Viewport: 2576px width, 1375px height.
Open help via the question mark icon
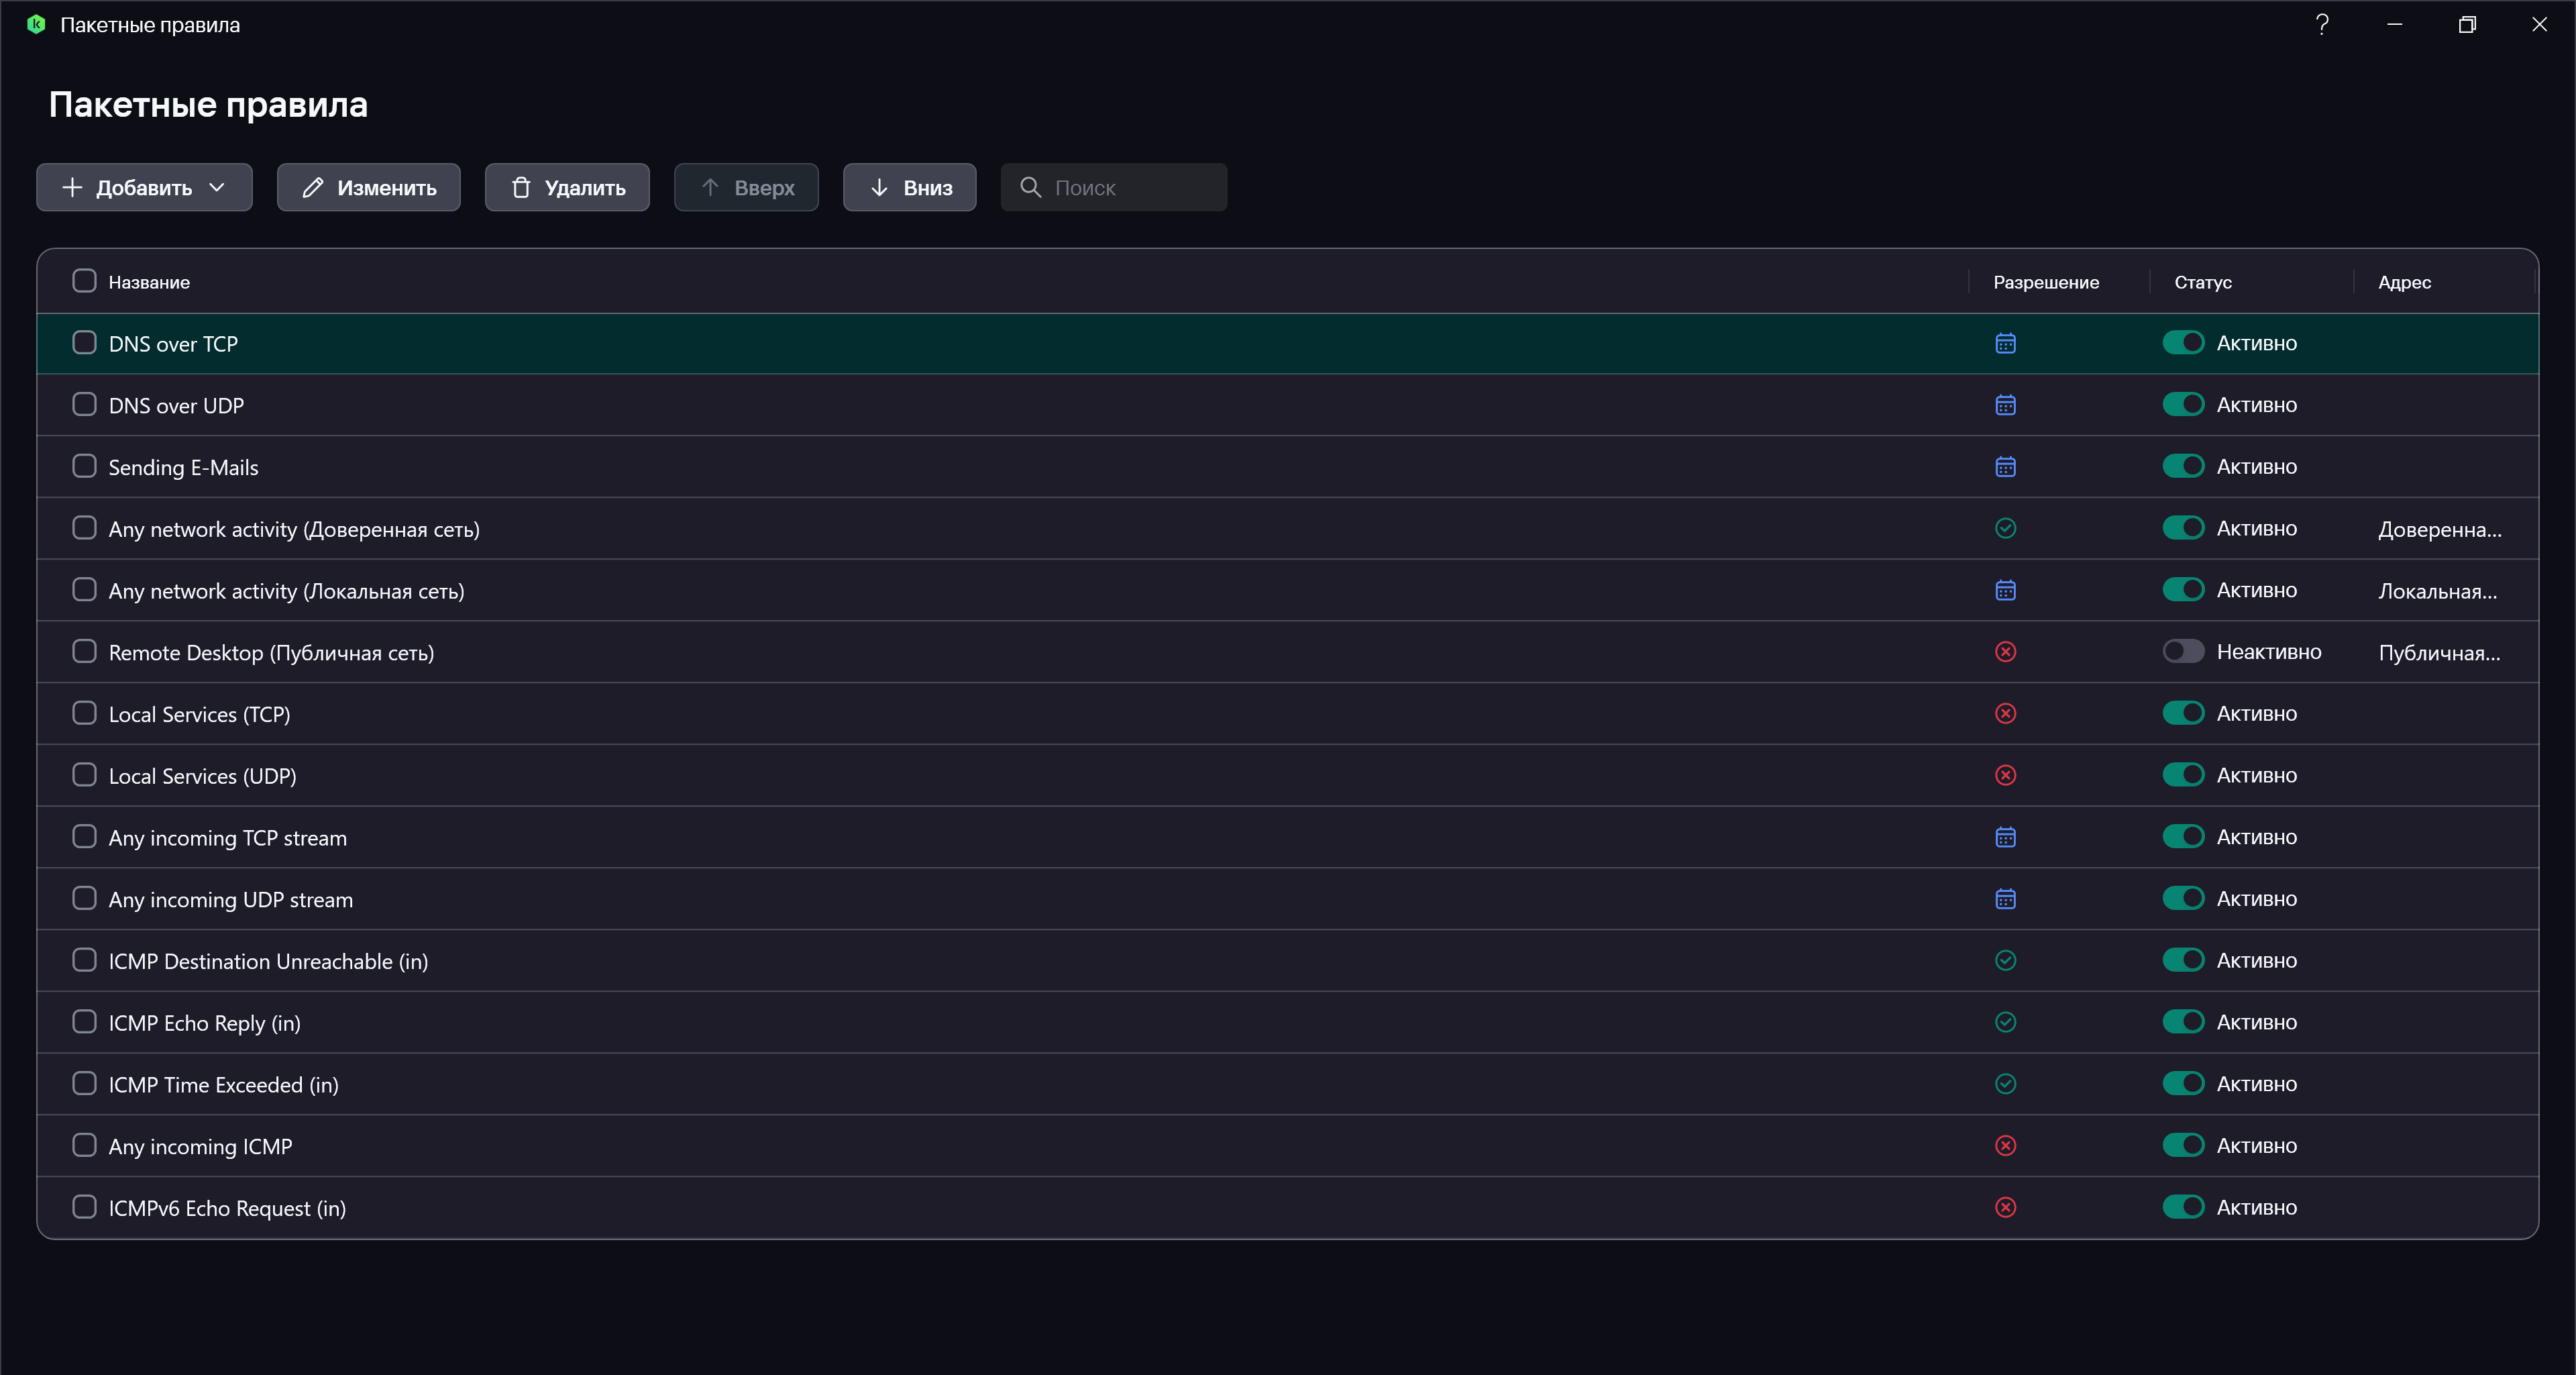2322,25
